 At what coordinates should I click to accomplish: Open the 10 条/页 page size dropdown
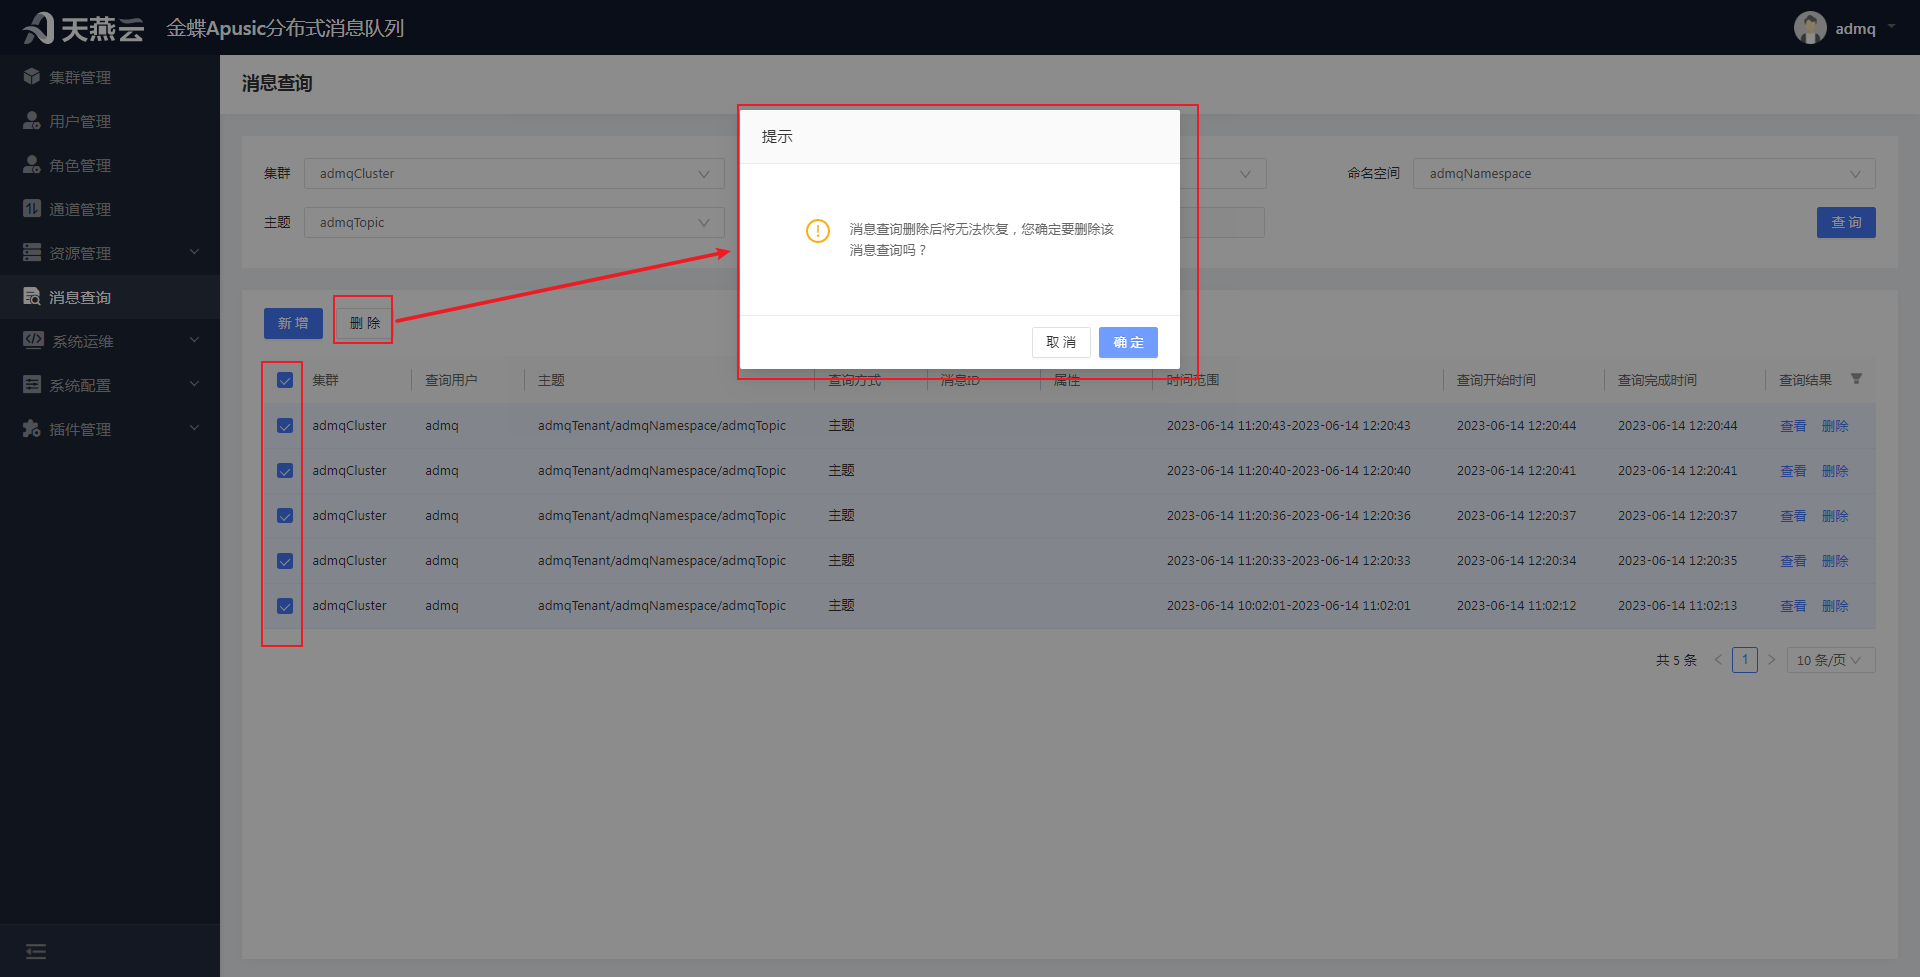(1830, 660)
